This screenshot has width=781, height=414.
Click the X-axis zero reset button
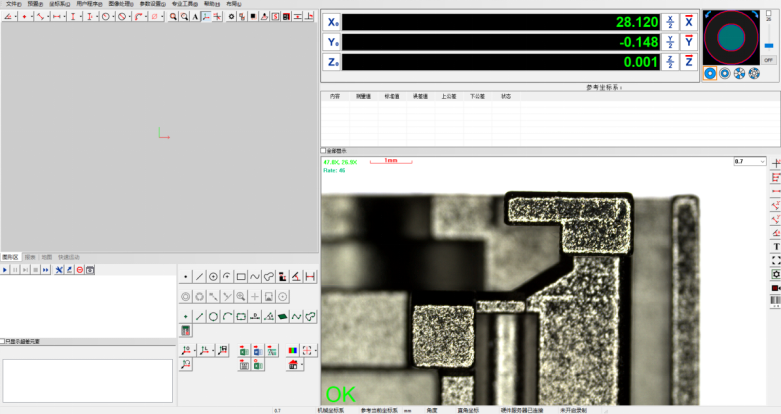click(x=688, y=22)
